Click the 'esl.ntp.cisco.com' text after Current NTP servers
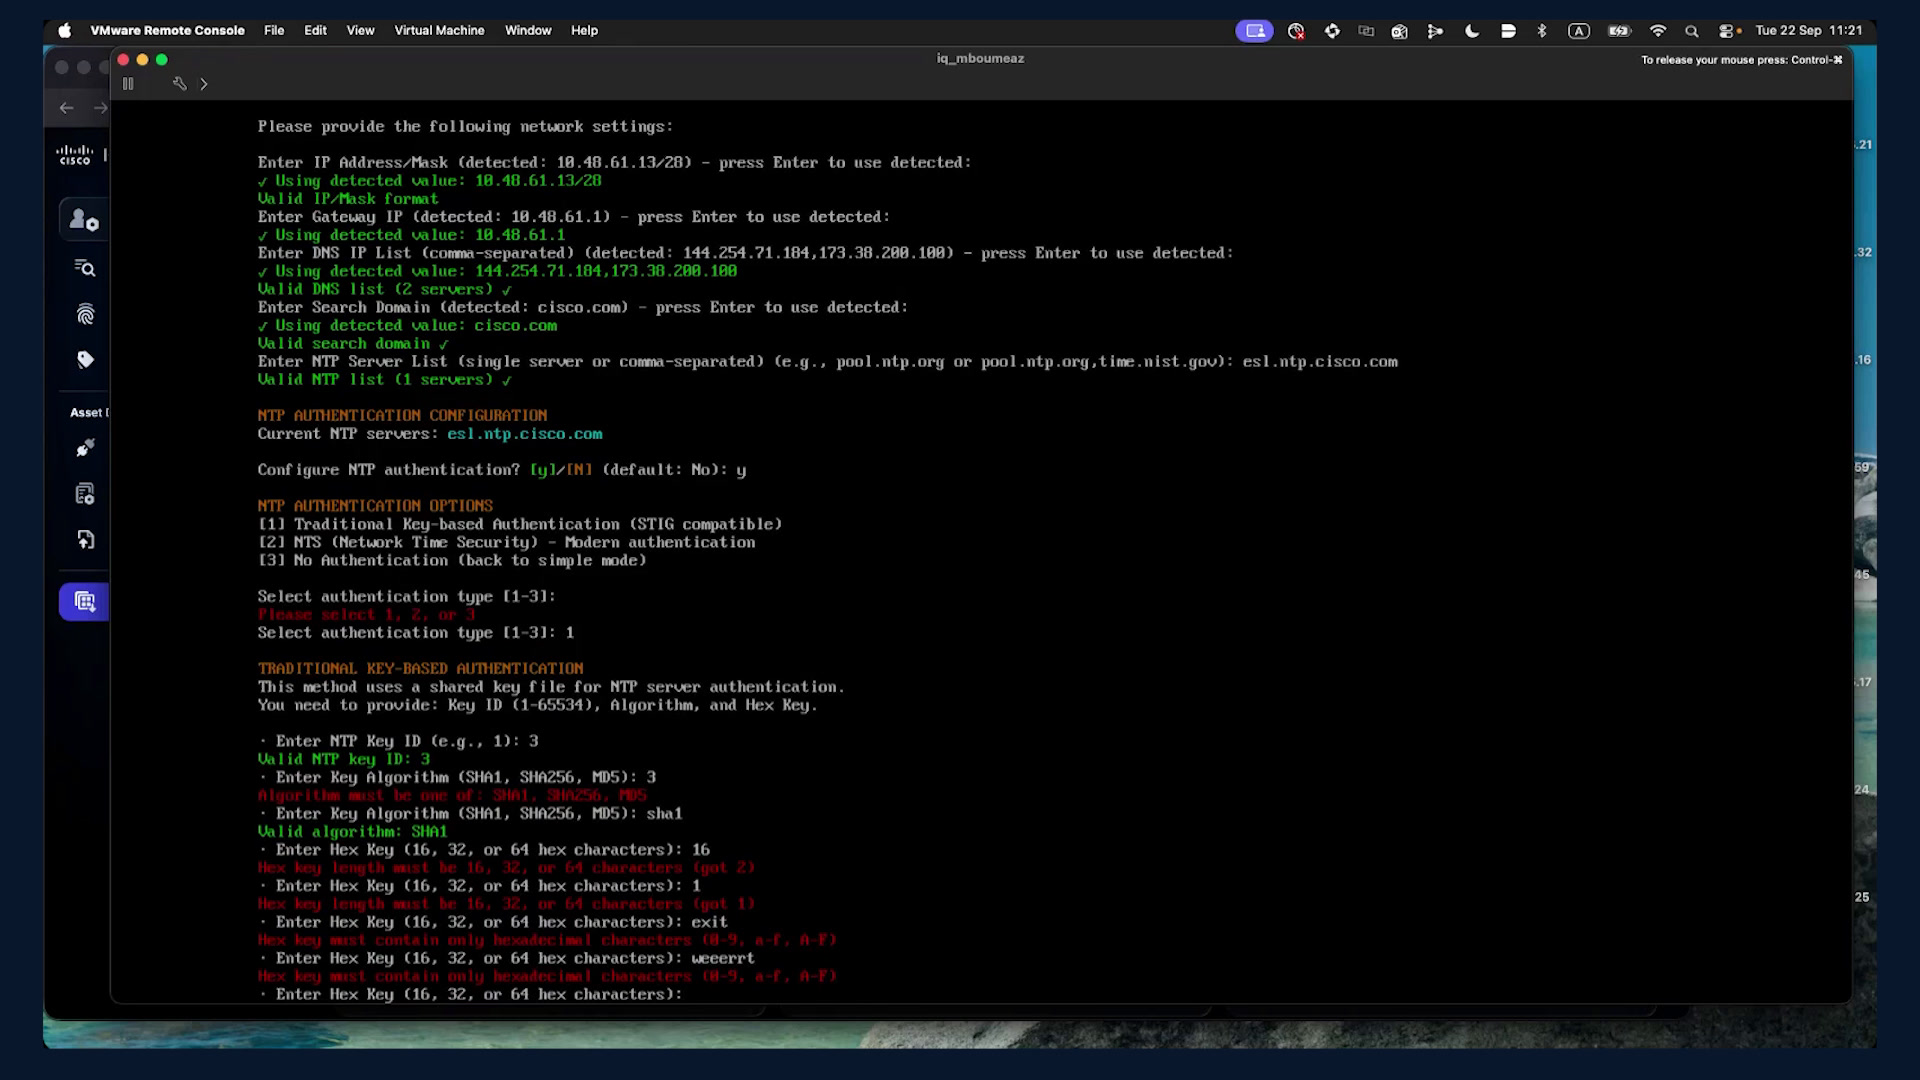 [525, 434]
